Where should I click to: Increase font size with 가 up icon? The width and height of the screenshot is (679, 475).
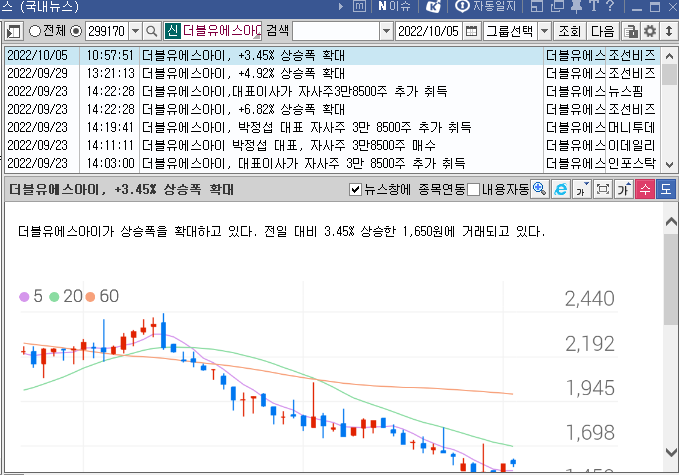pos(624,189)
